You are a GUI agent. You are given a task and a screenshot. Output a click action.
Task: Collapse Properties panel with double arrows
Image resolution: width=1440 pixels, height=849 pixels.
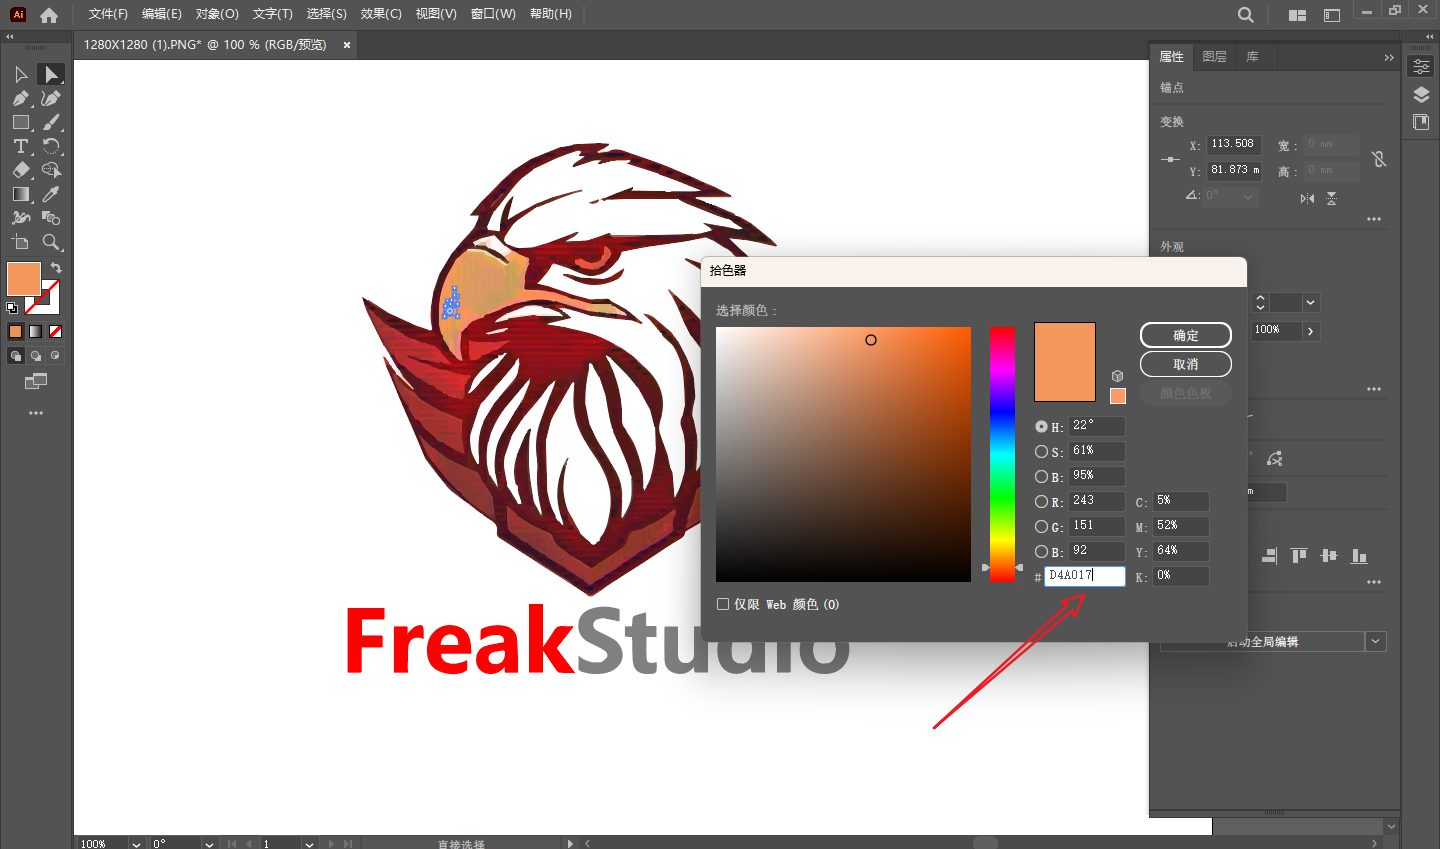[x=1389, y=58]
